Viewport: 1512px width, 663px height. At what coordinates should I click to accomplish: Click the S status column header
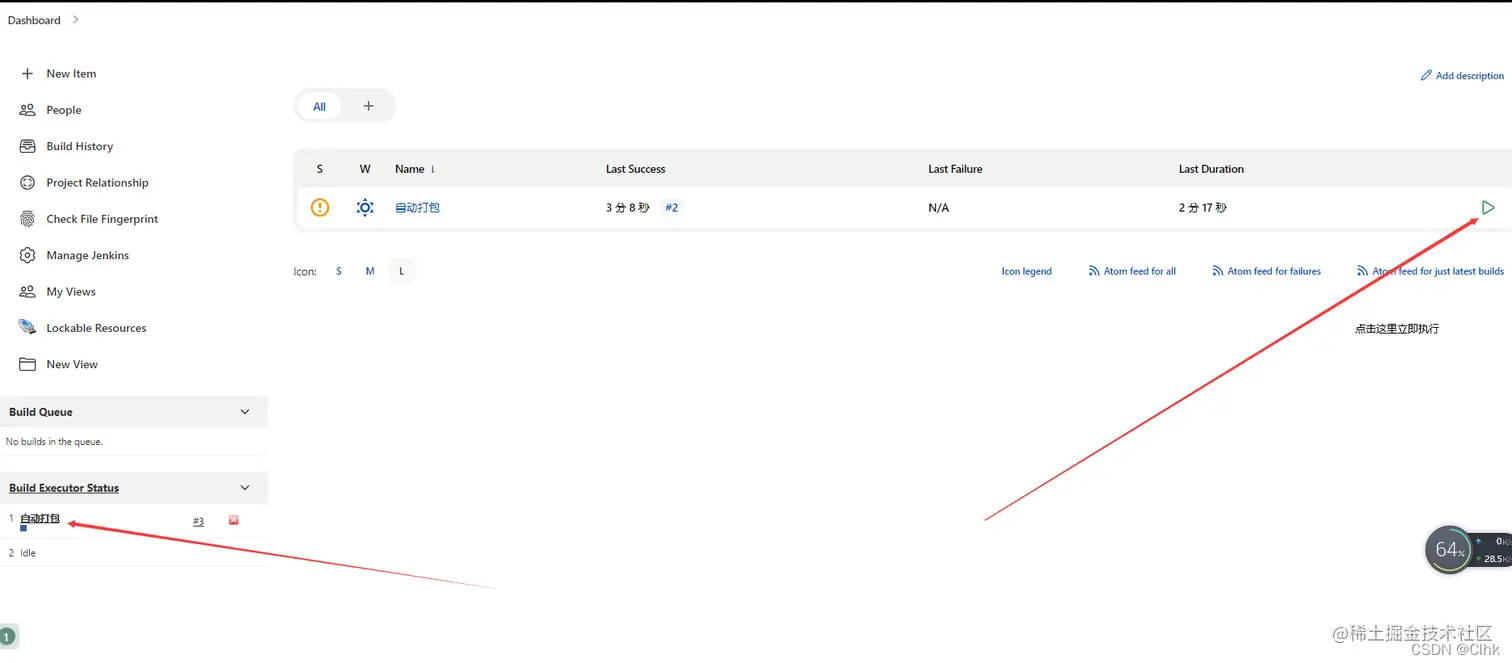(x=320, y=169)
